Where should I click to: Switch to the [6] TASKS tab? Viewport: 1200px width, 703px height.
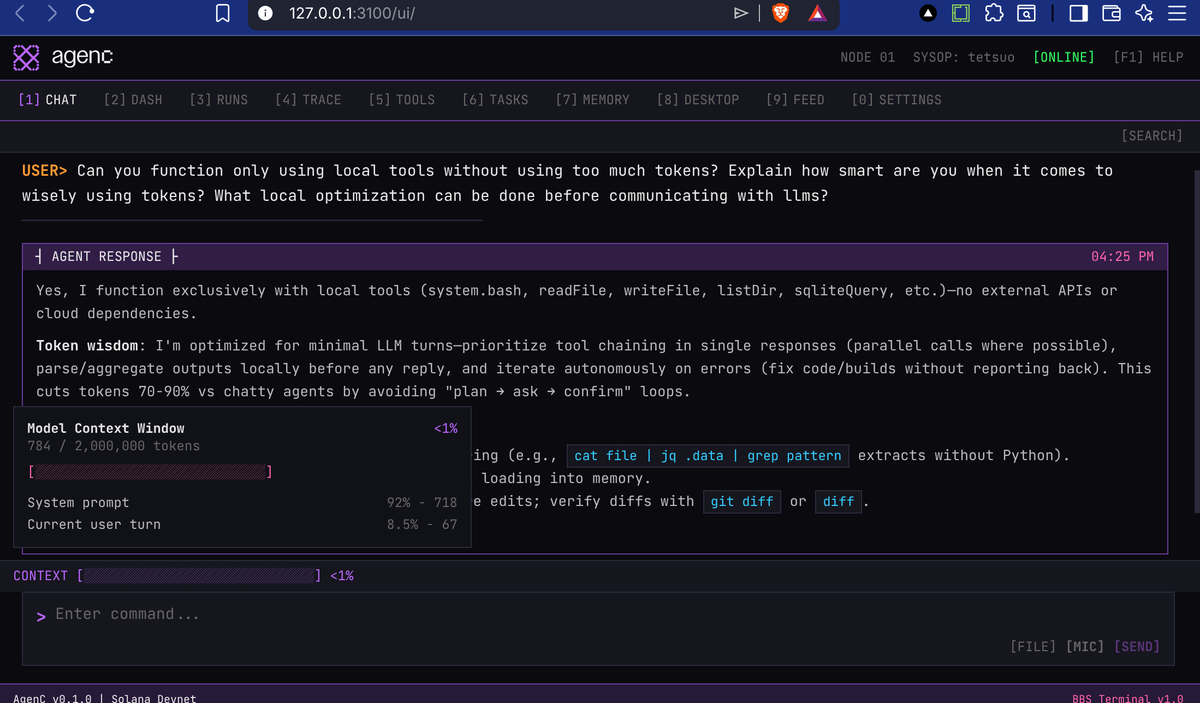495,99
